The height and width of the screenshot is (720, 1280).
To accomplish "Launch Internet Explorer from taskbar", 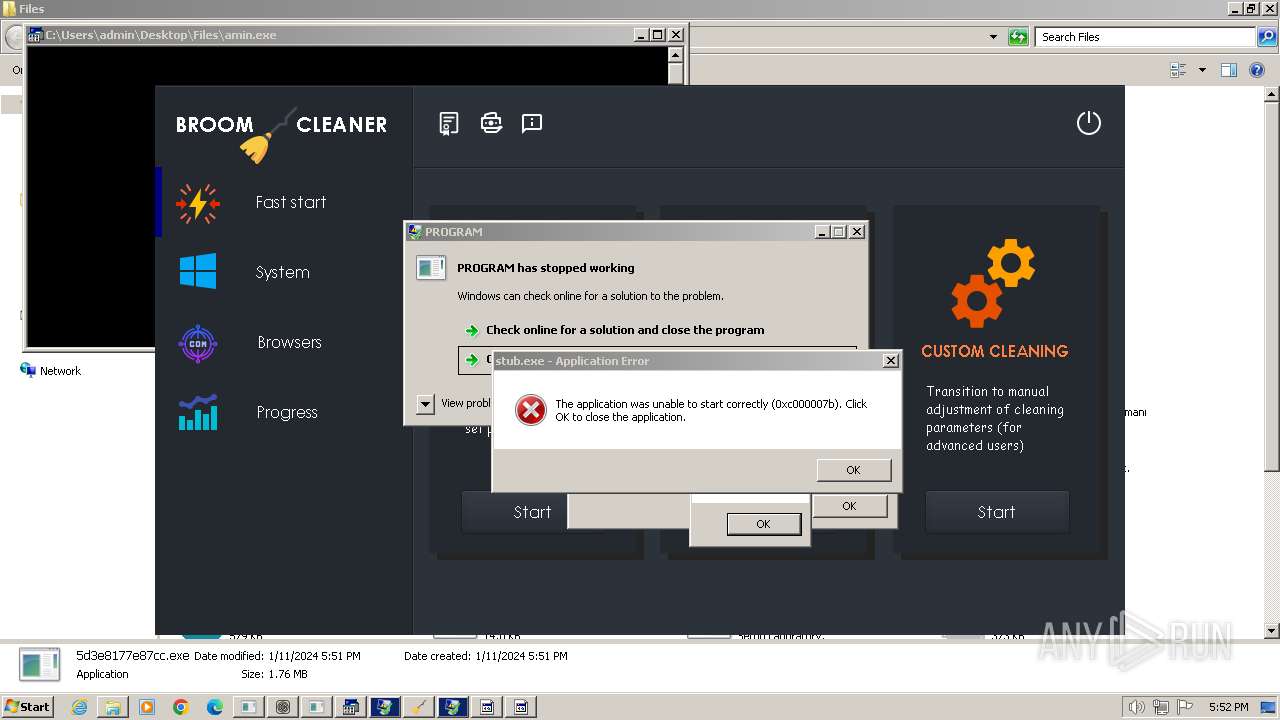I will point(79,707).
